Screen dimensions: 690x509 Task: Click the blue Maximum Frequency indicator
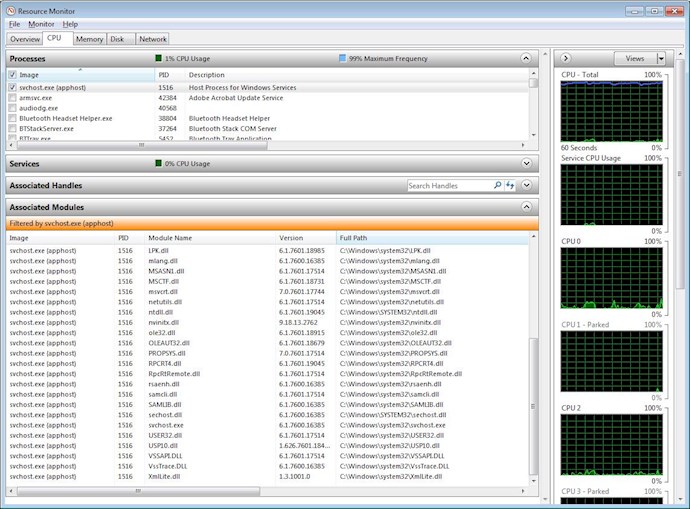click(342, 58)
